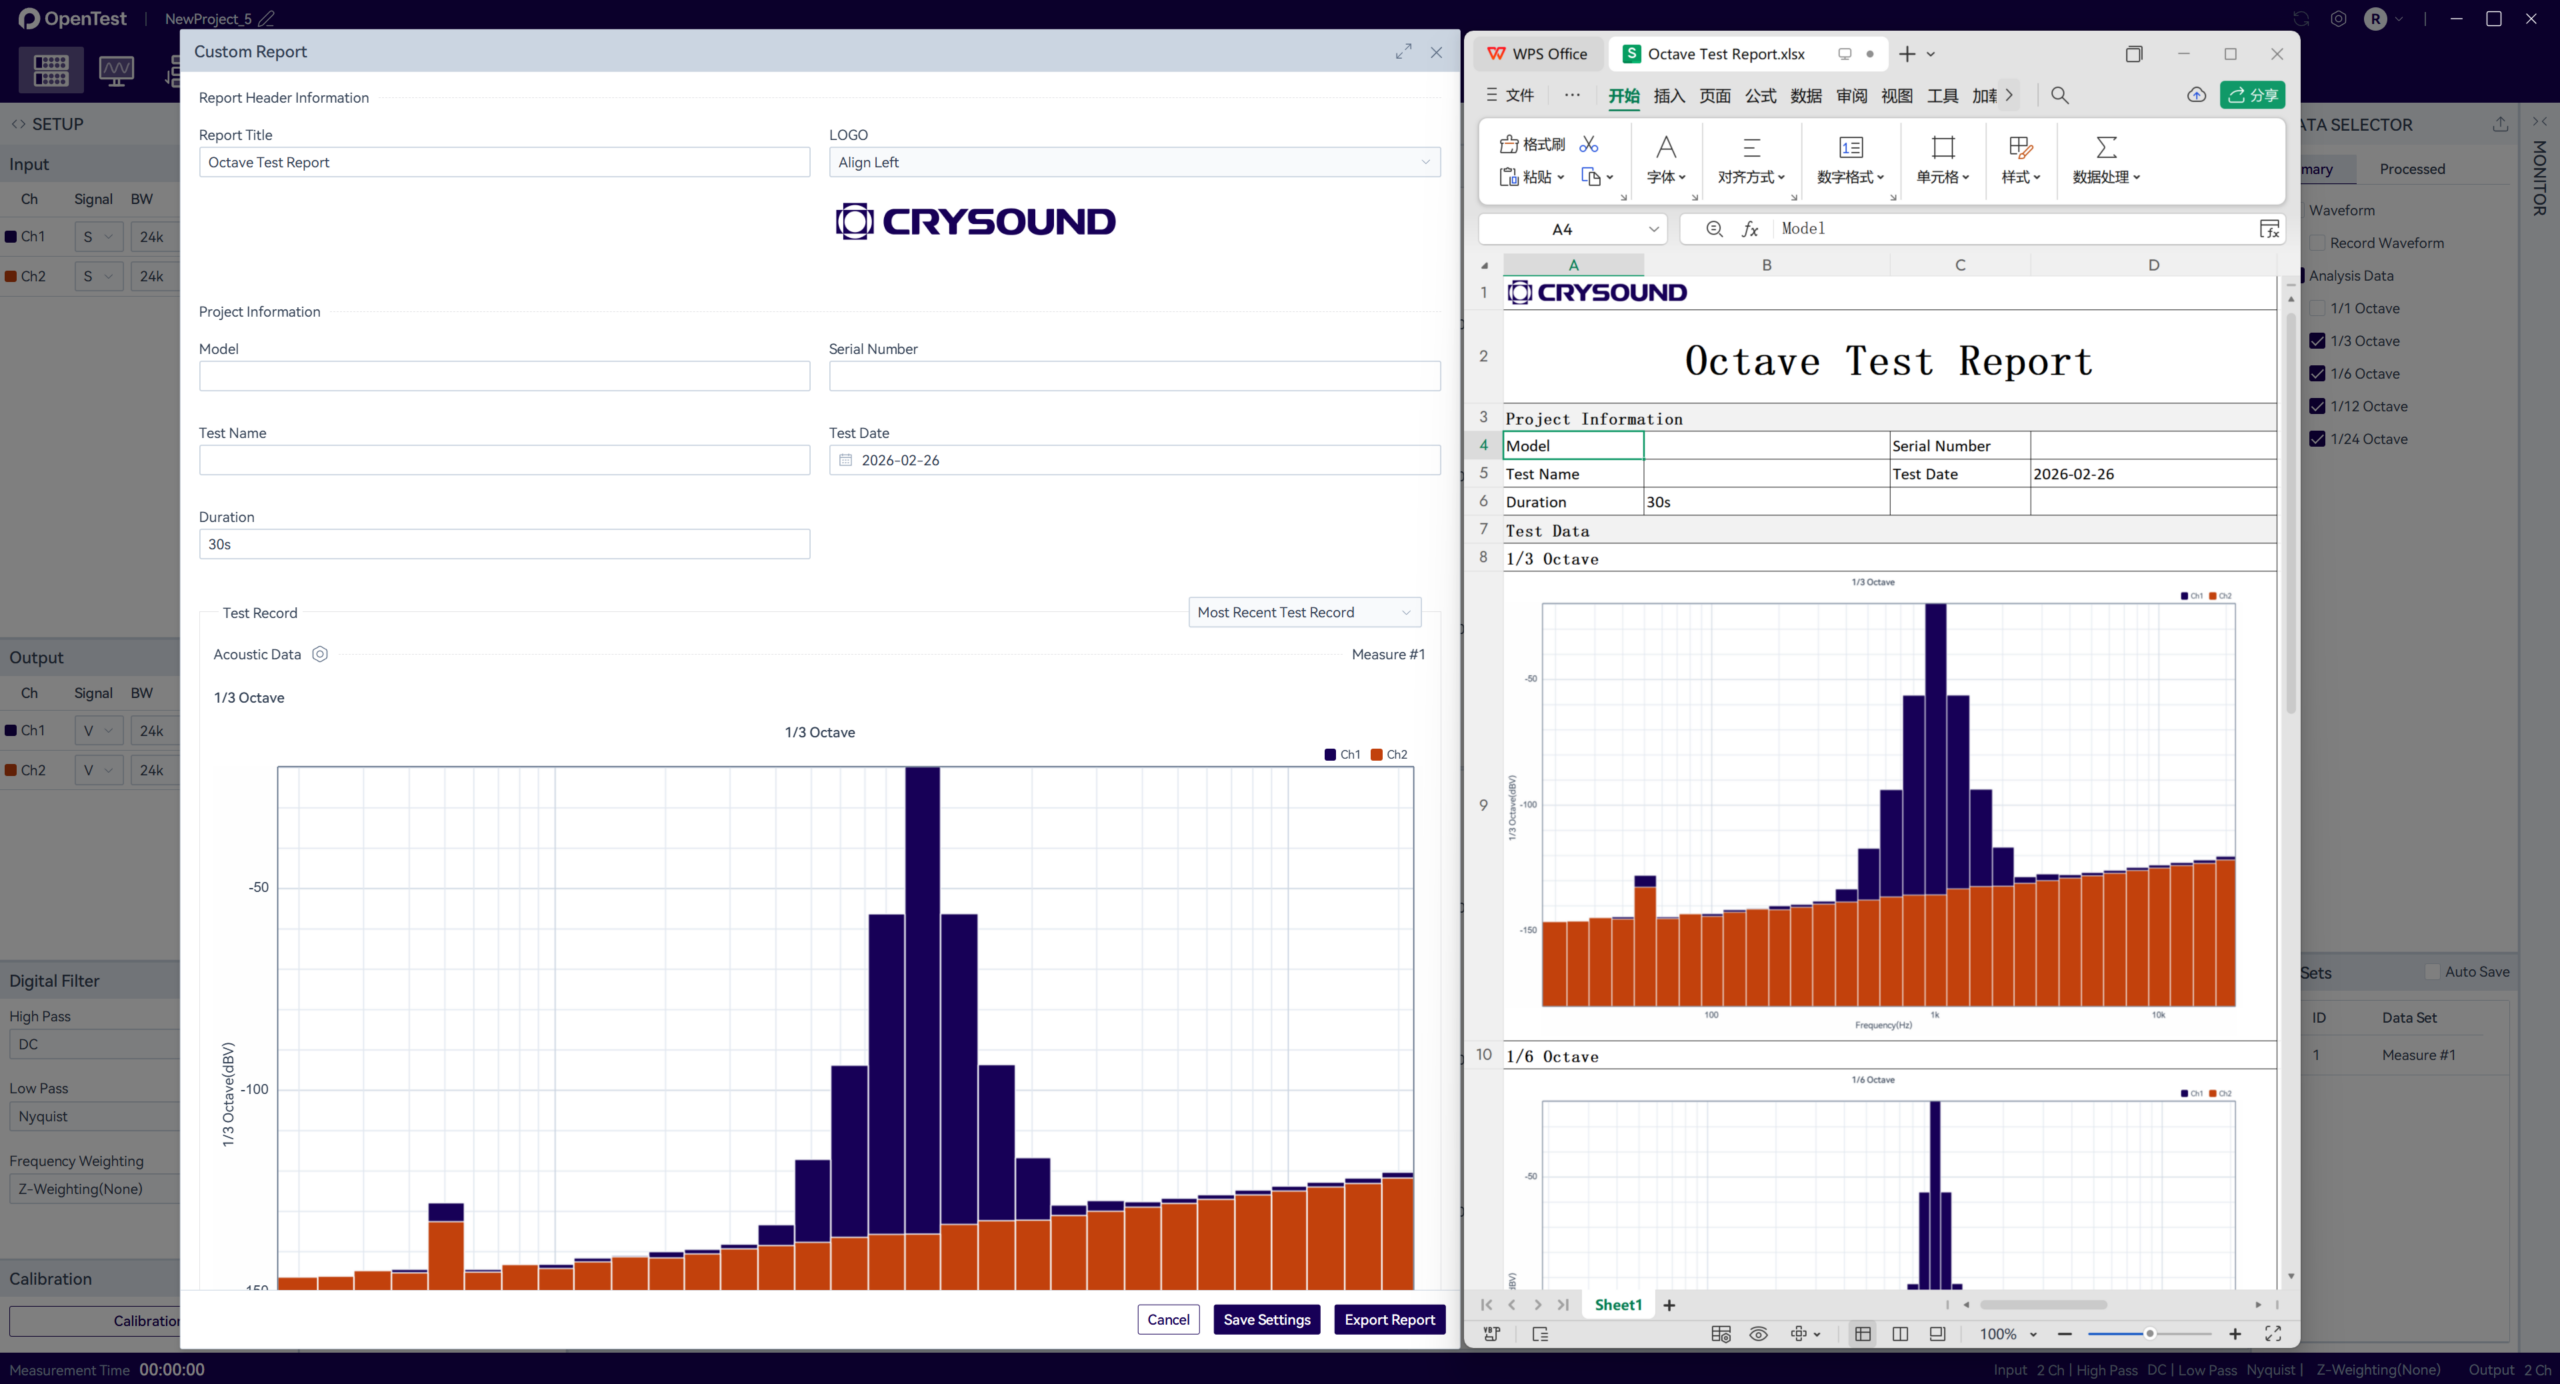Viewport: 2560px width, 1384px height.
Task: Expand the Custom Report dialog to fullscreen
Action: pos(1403,51)
